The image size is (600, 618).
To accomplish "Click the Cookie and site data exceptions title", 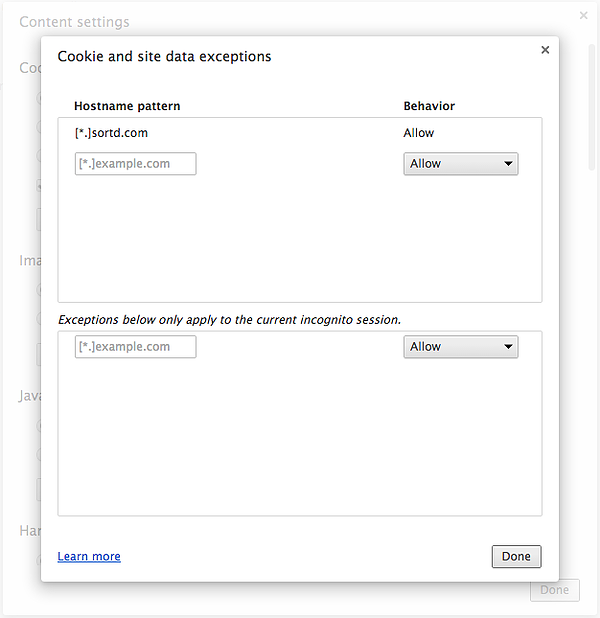I will point(164,57).
